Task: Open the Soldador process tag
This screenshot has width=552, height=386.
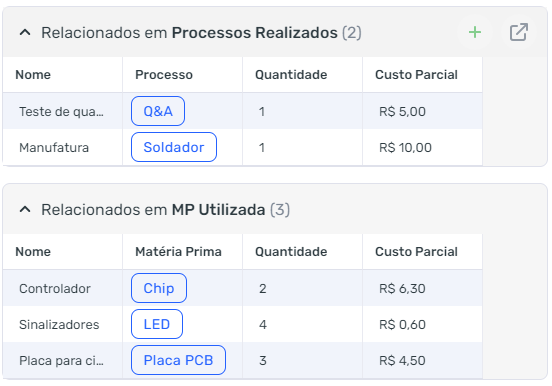Action: pos(174,147)
